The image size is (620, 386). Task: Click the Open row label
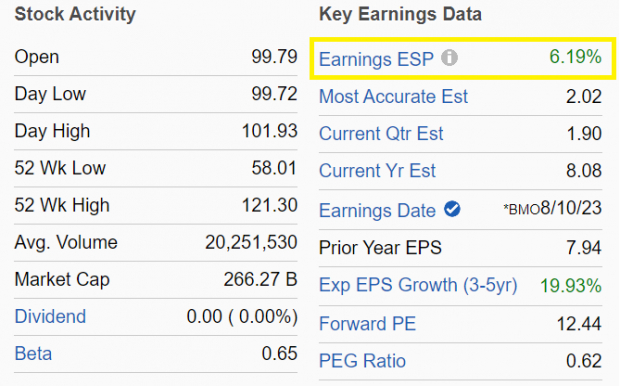[37, 57]
